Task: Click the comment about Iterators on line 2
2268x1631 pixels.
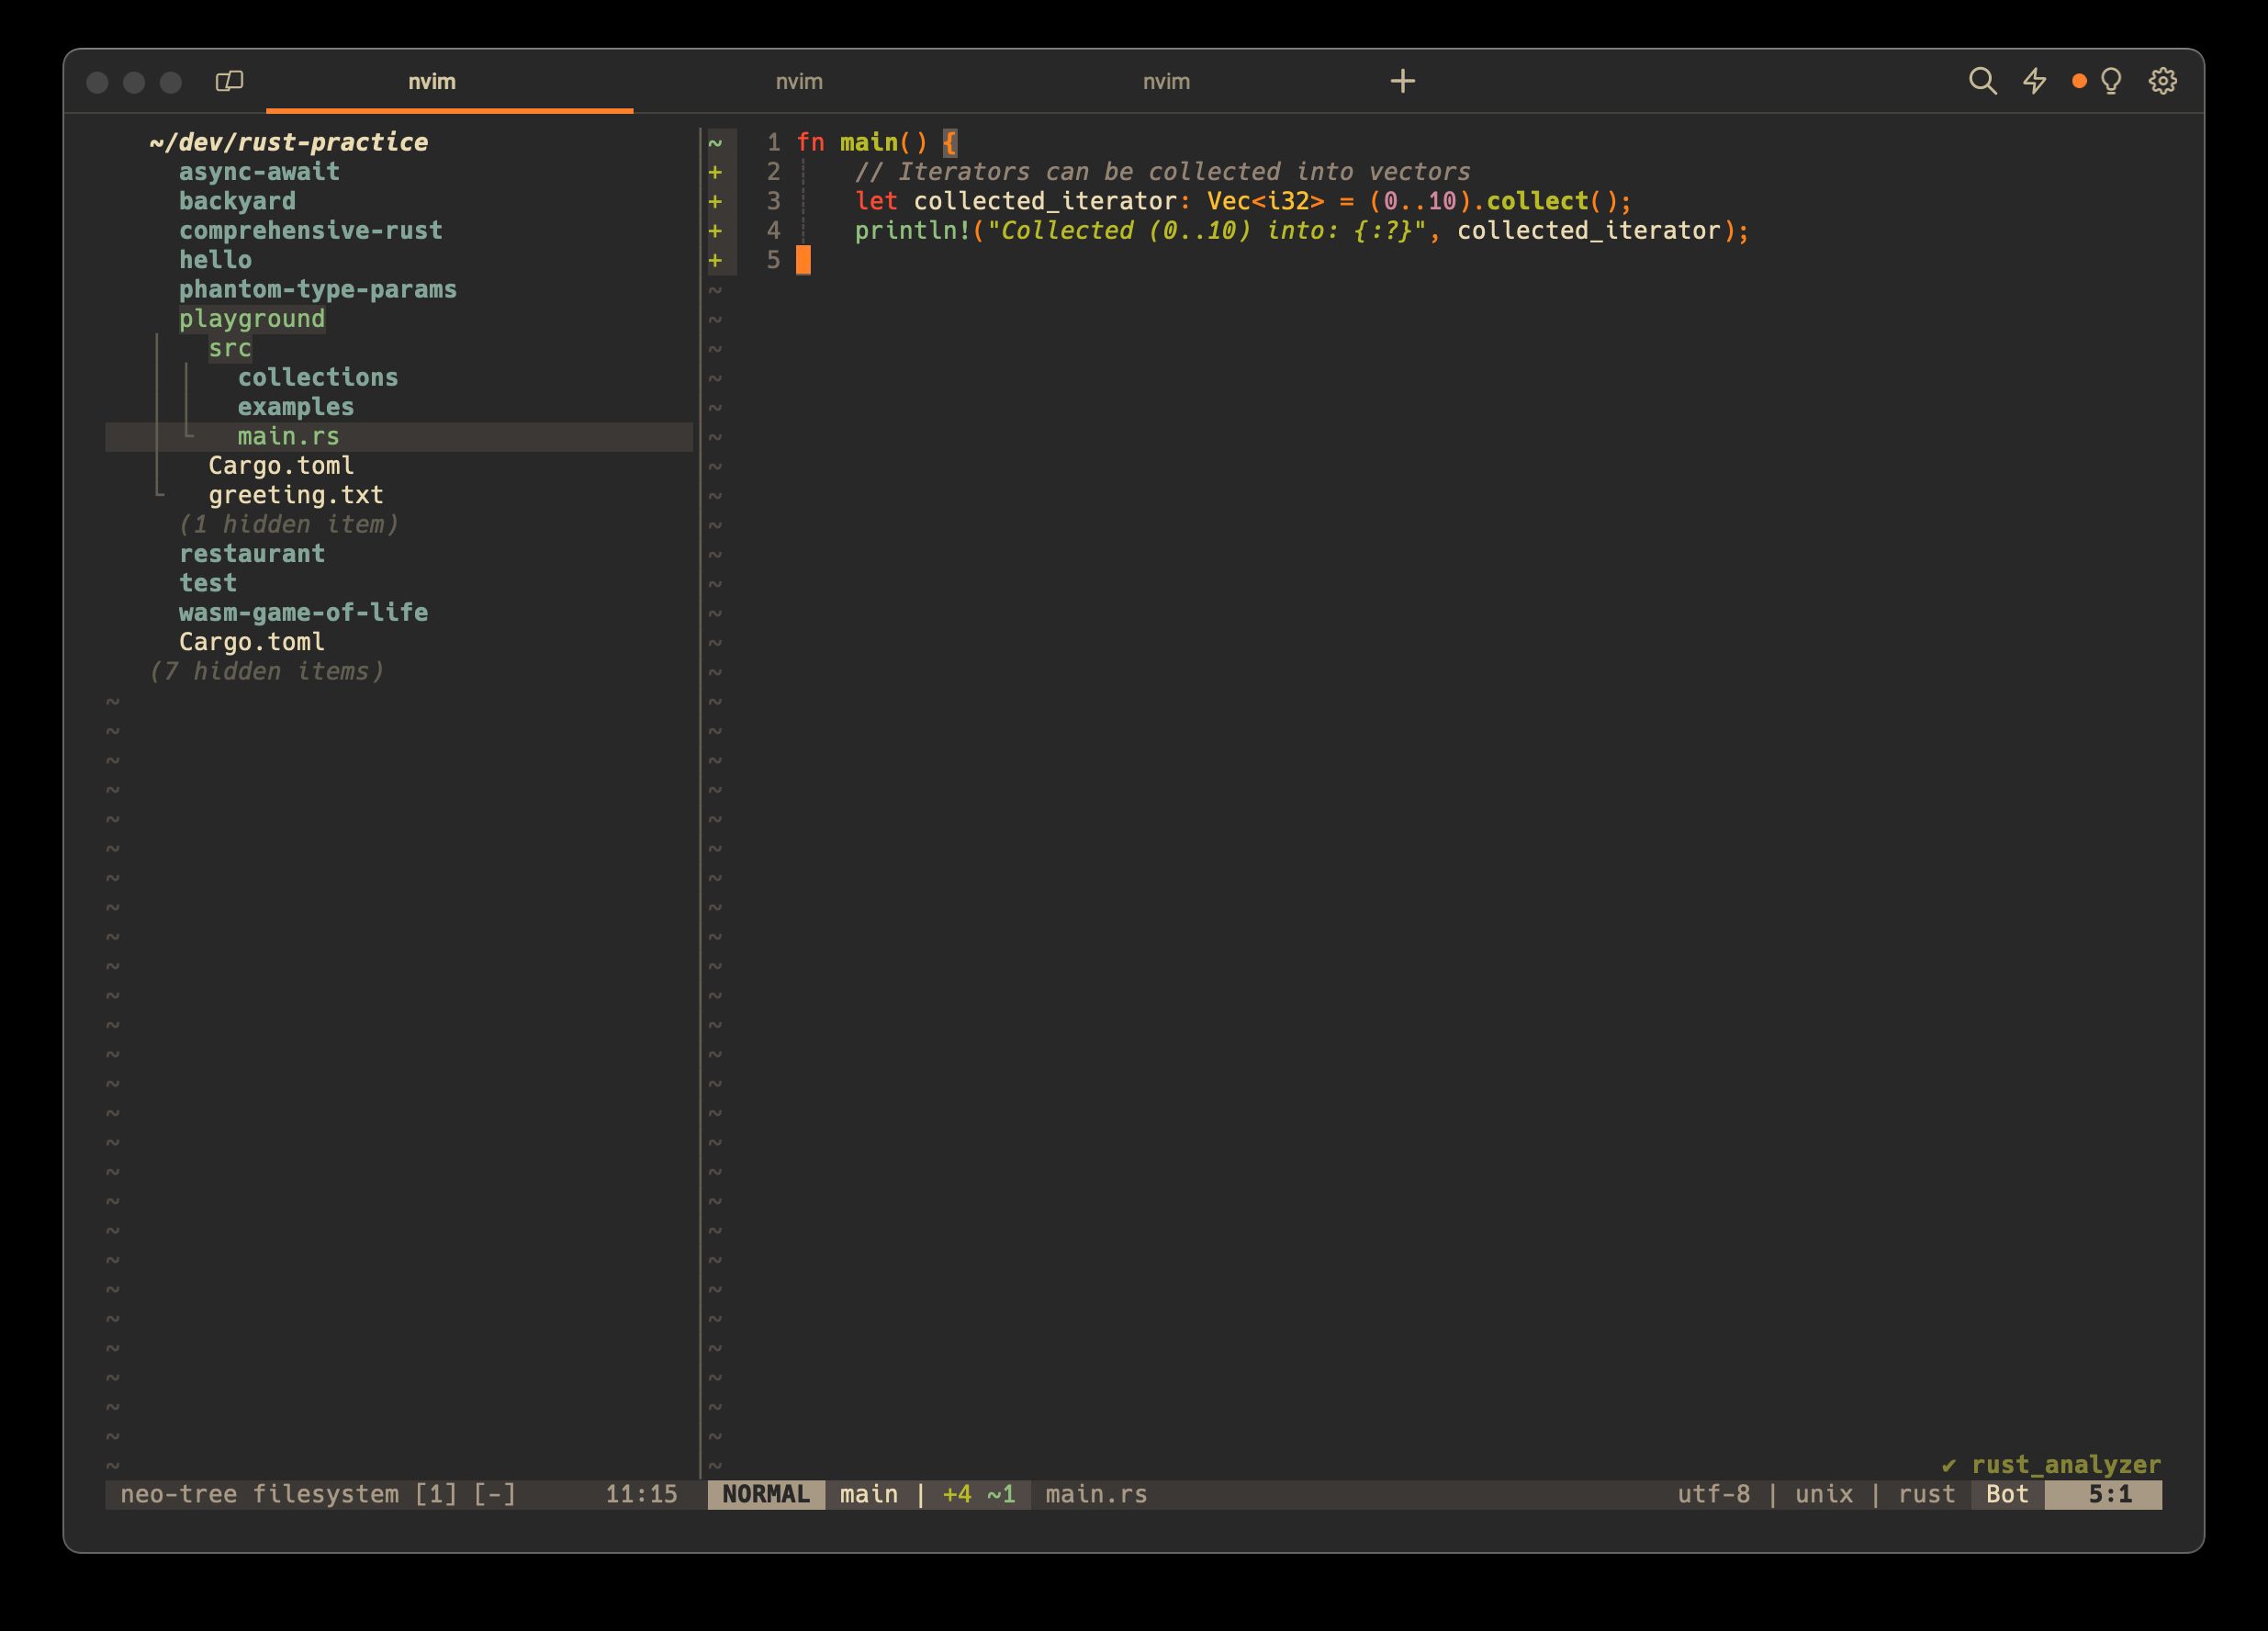Action: point(1162,172)
